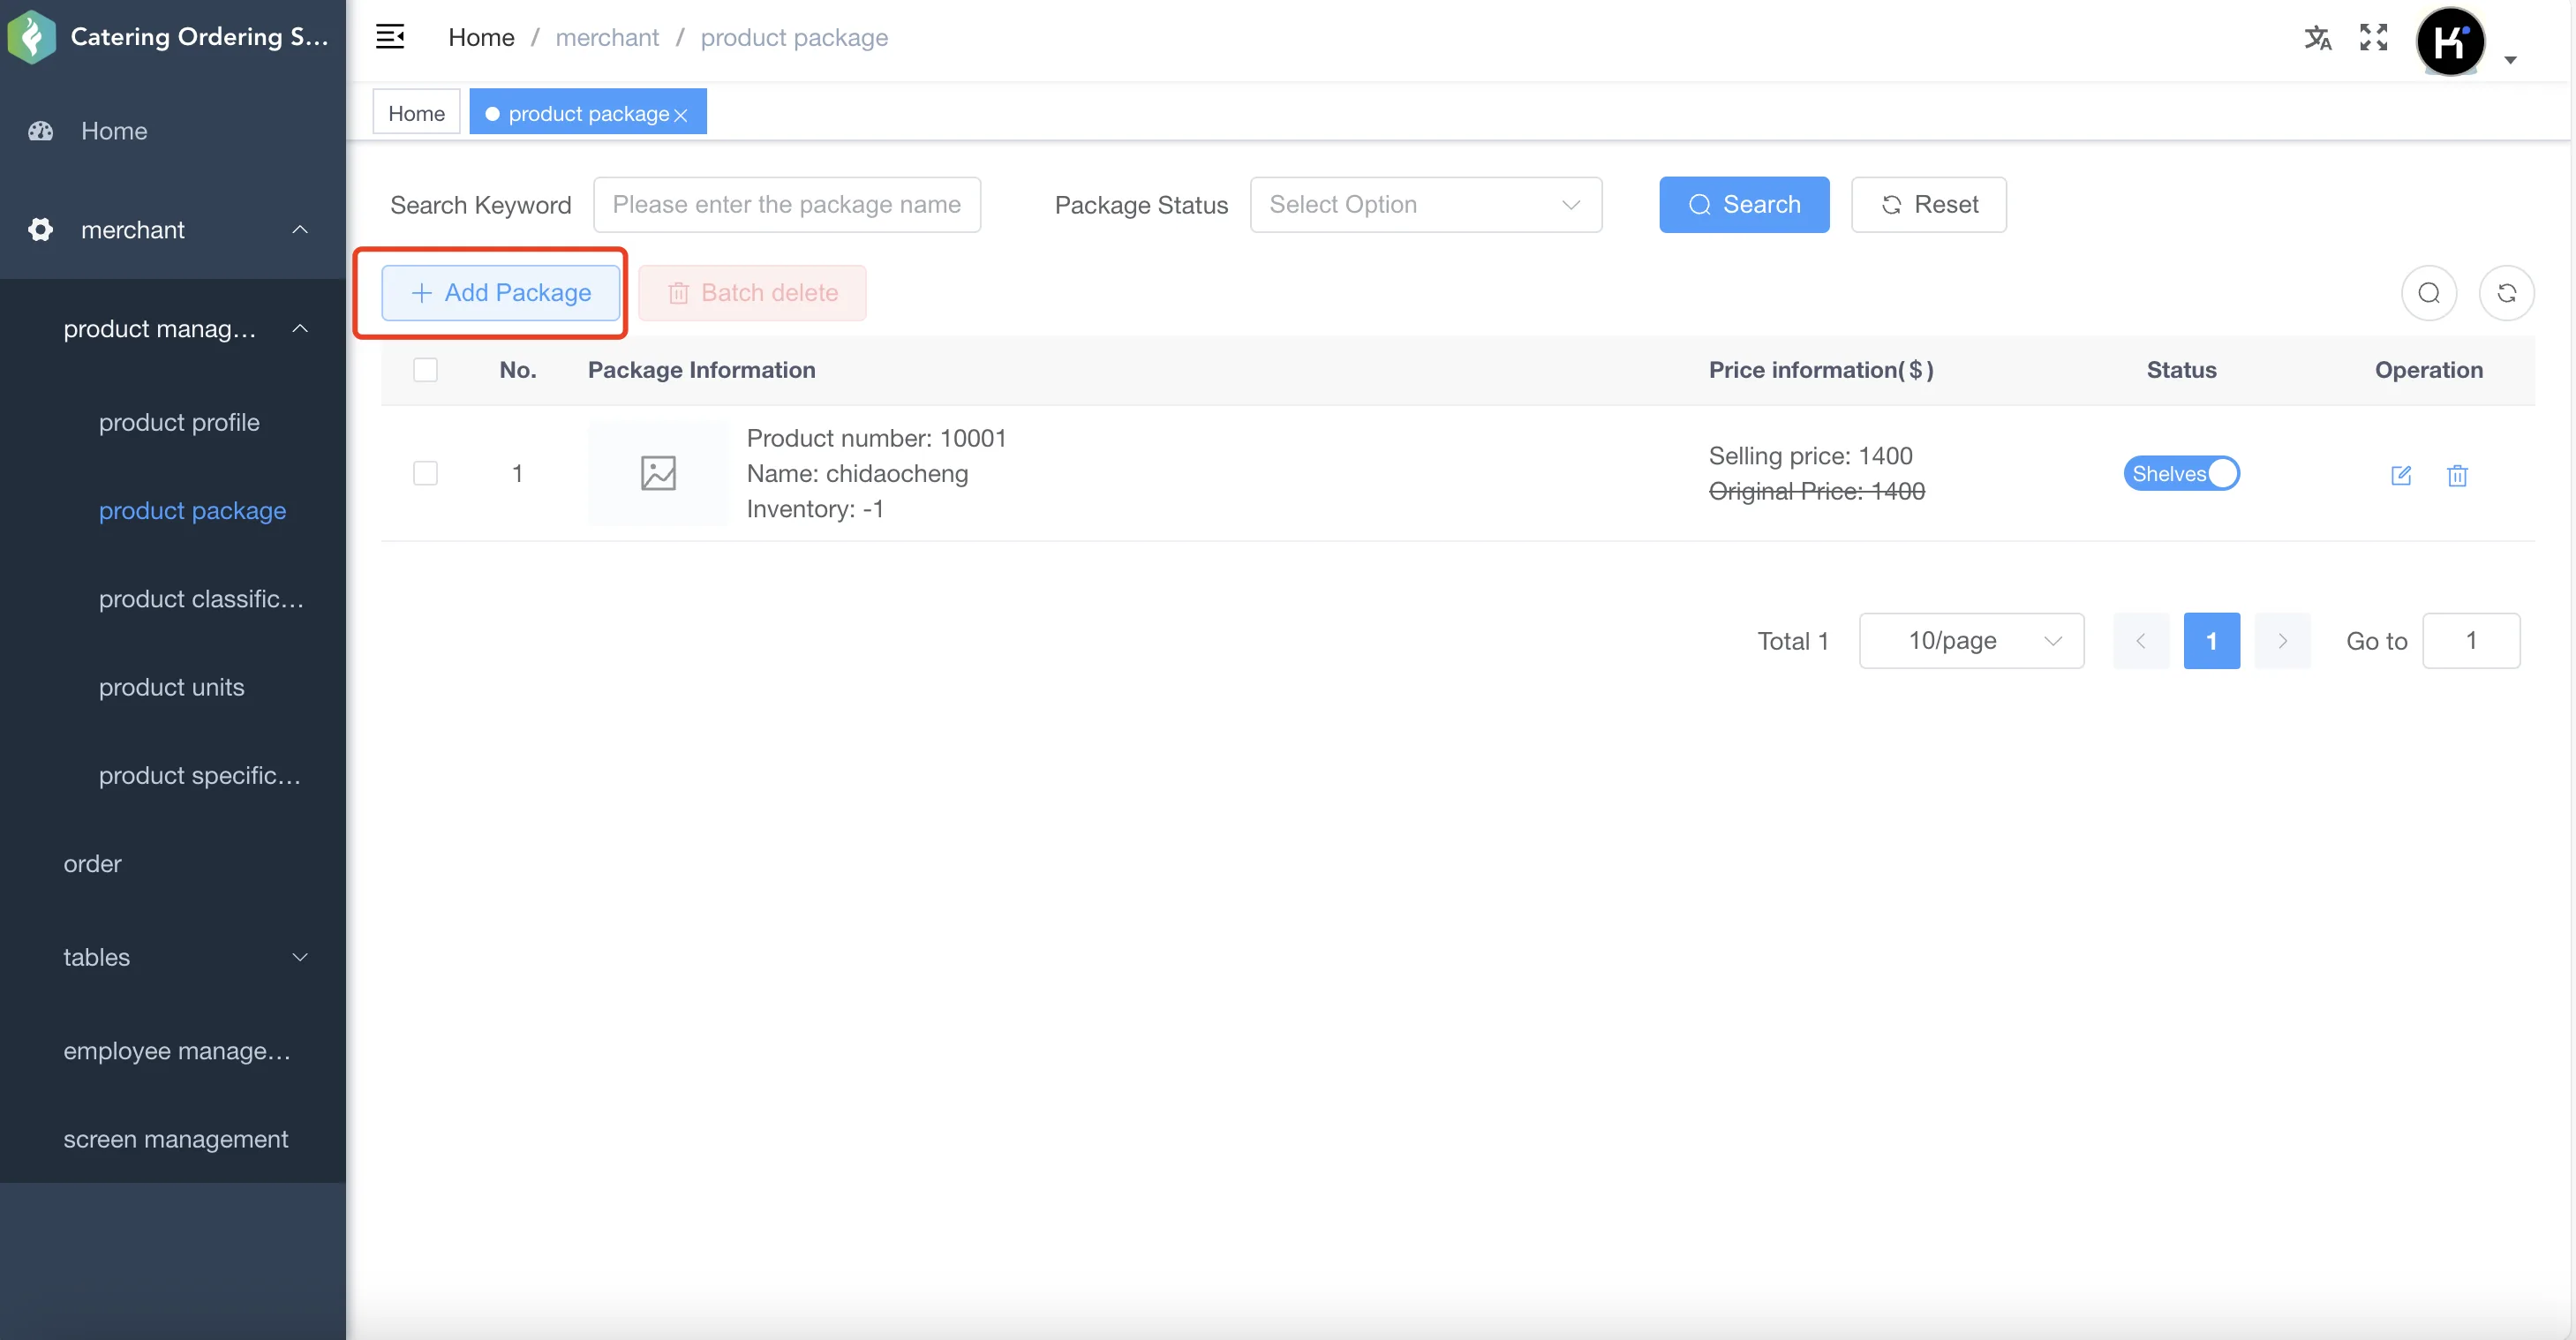
Task: Check the row 1 checkbox
Action: click(x=425, y=473)
